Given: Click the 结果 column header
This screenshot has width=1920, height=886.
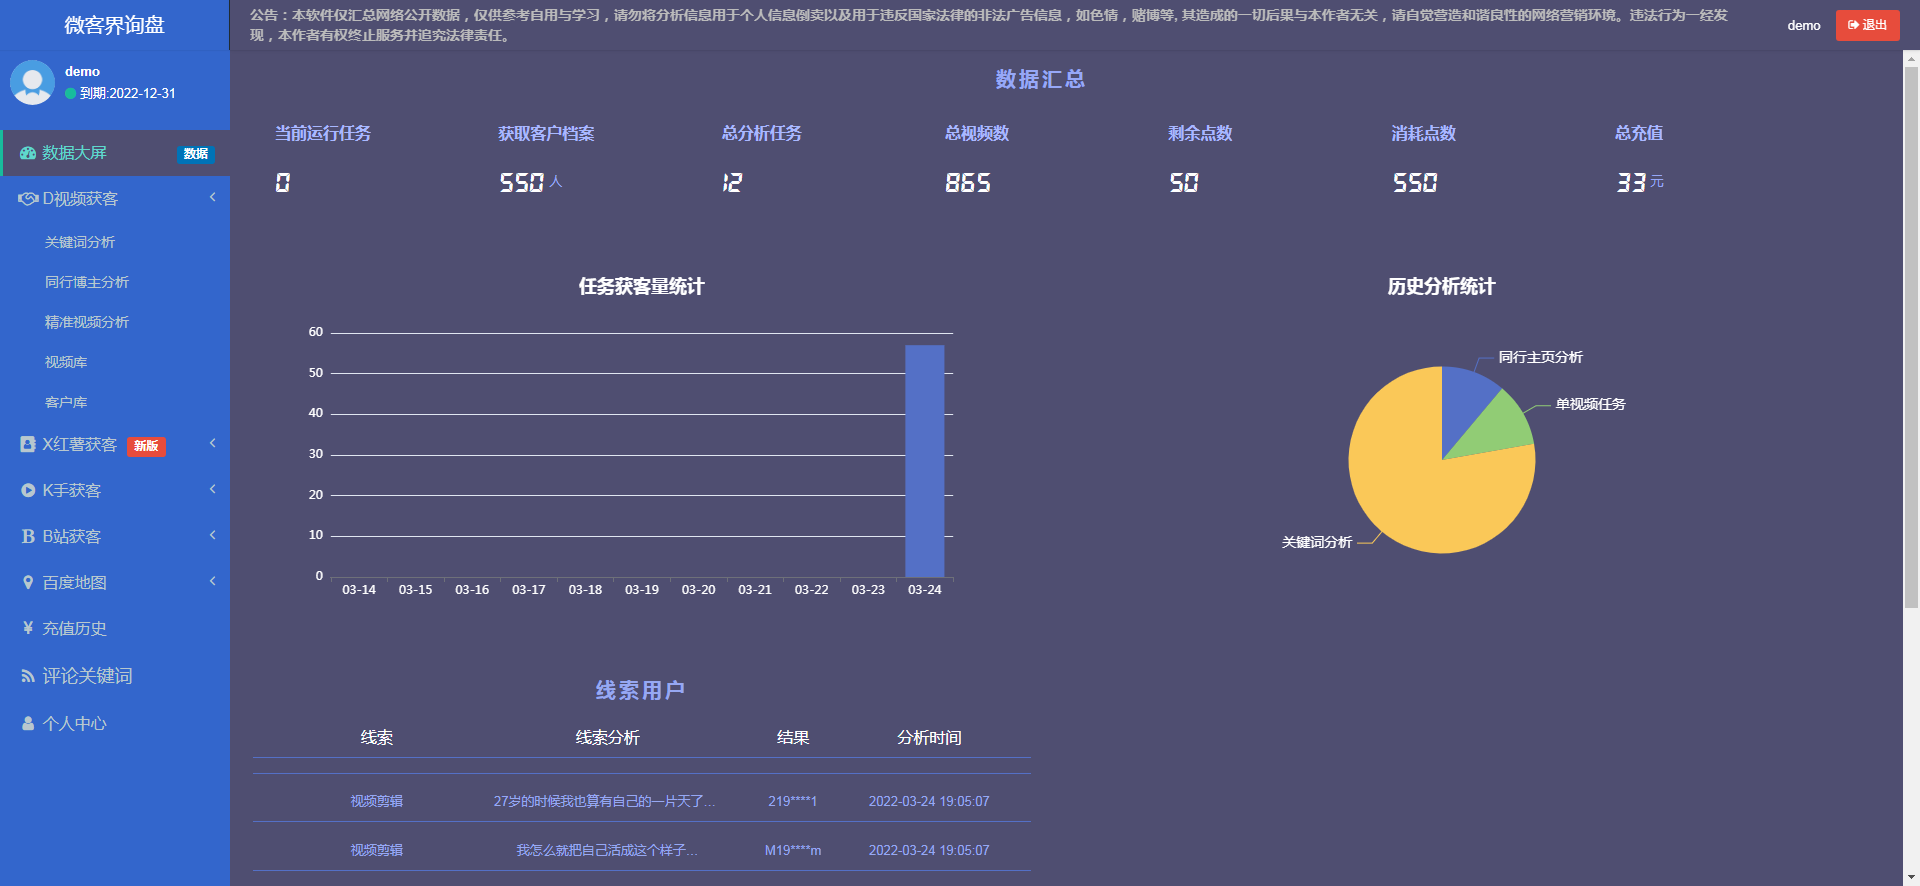Looking at the screenshot, I should coord(793,737).
